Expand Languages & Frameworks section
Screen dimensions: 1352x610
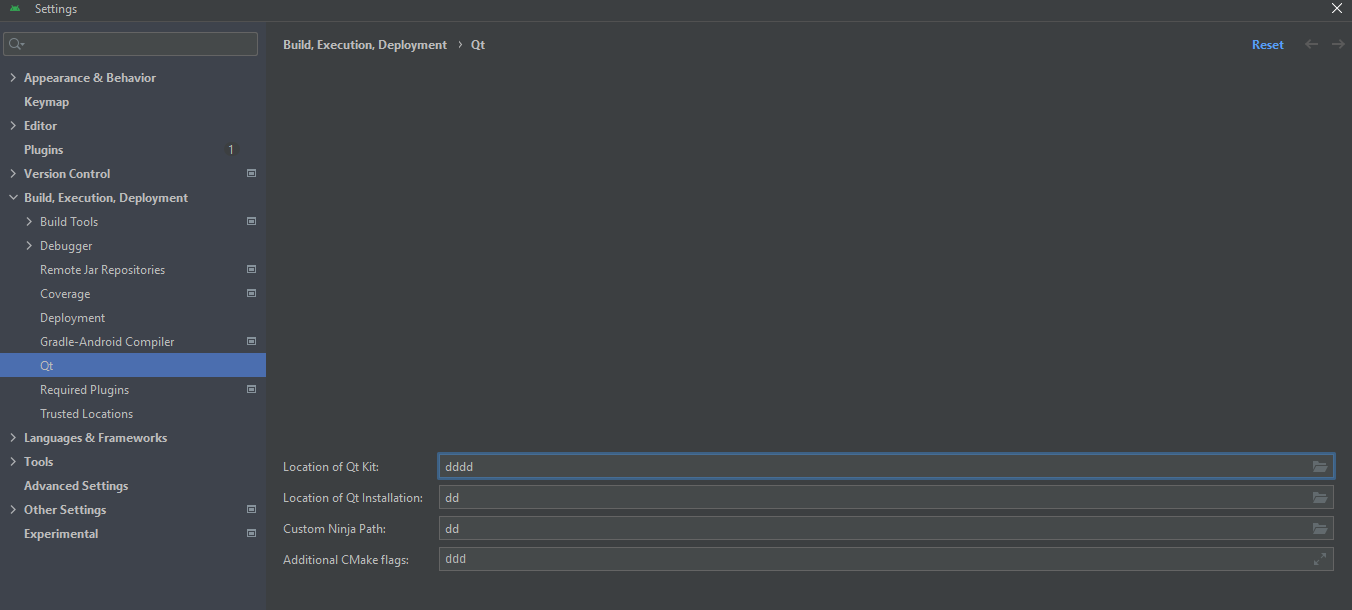[13, 438]
